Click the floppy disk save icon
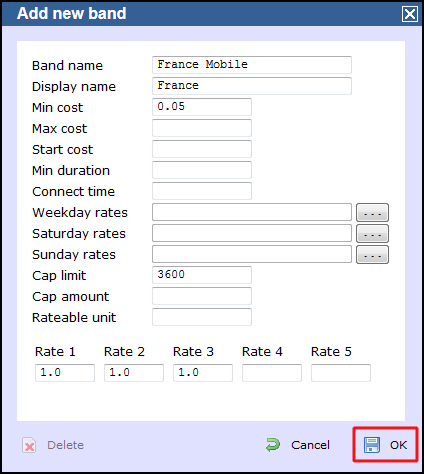Viewport: 424px width, 474px height. 372,445
